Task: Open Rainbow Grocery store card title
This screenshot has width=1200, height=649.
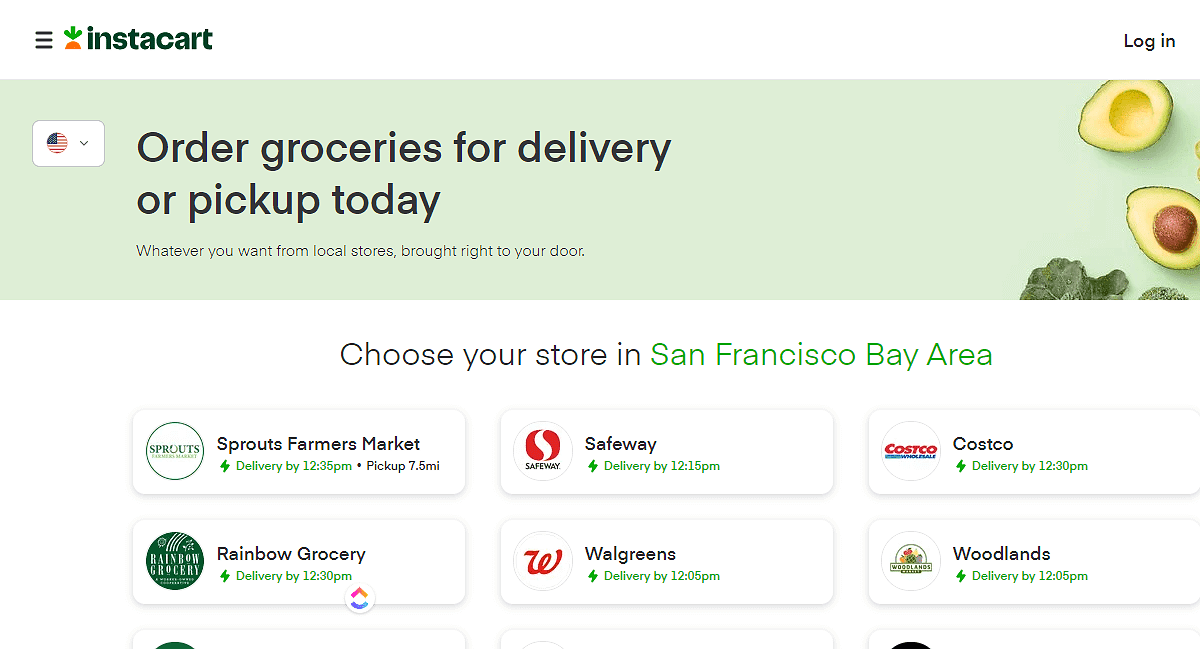Action: 291,553
